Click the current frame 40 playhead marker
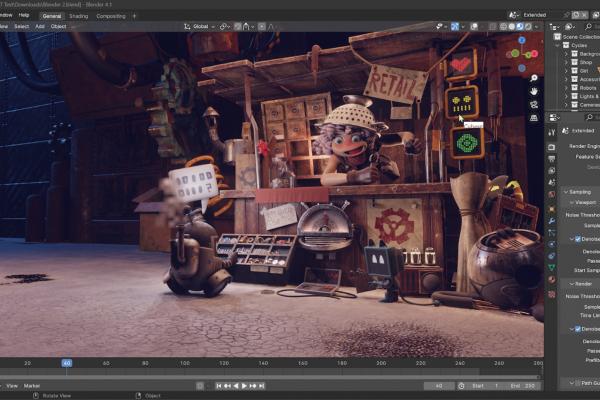Image resolution: width=600 pixels, height=400 pixels. point(67,363)
